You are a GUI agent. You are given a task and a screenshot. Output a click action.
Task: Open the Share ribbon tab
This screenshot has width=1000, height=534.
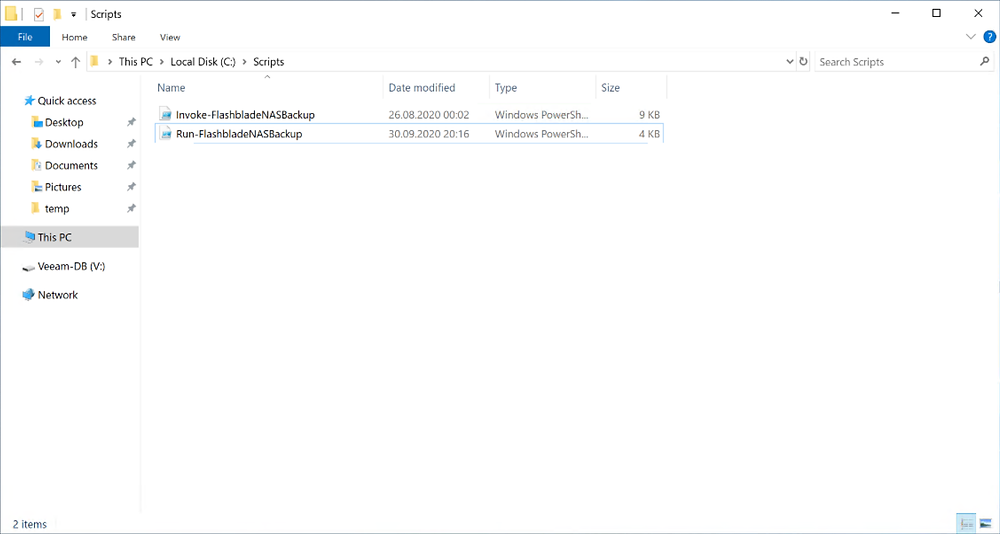tap(124, 37)
